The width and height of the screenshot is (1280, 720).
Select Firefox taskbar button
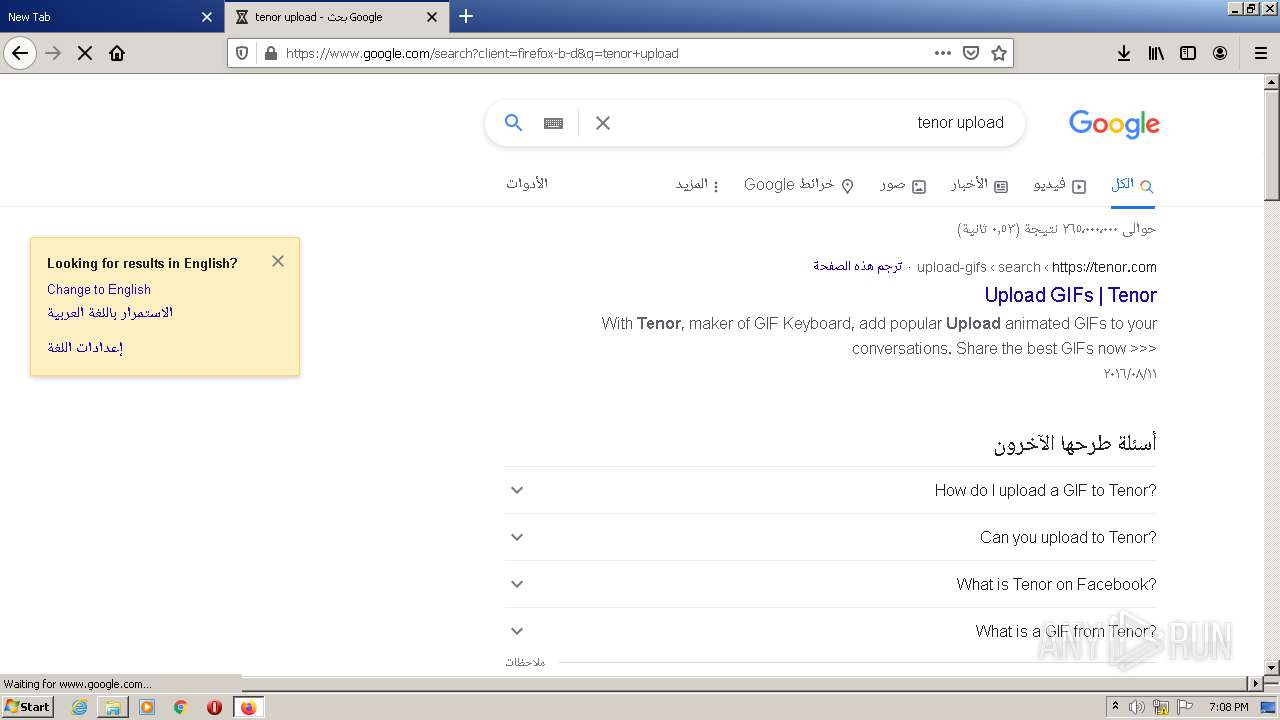click(x=248, y=707)
